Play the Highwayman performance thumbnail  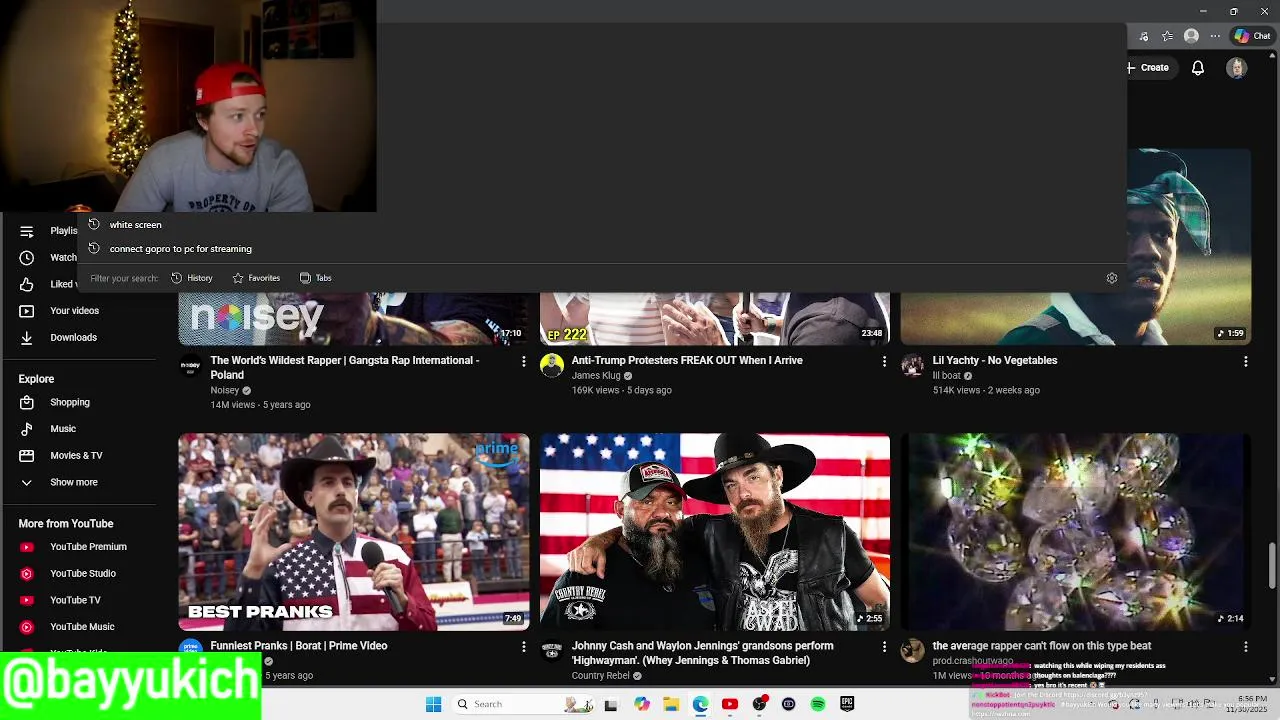click(x=715, y=532)
